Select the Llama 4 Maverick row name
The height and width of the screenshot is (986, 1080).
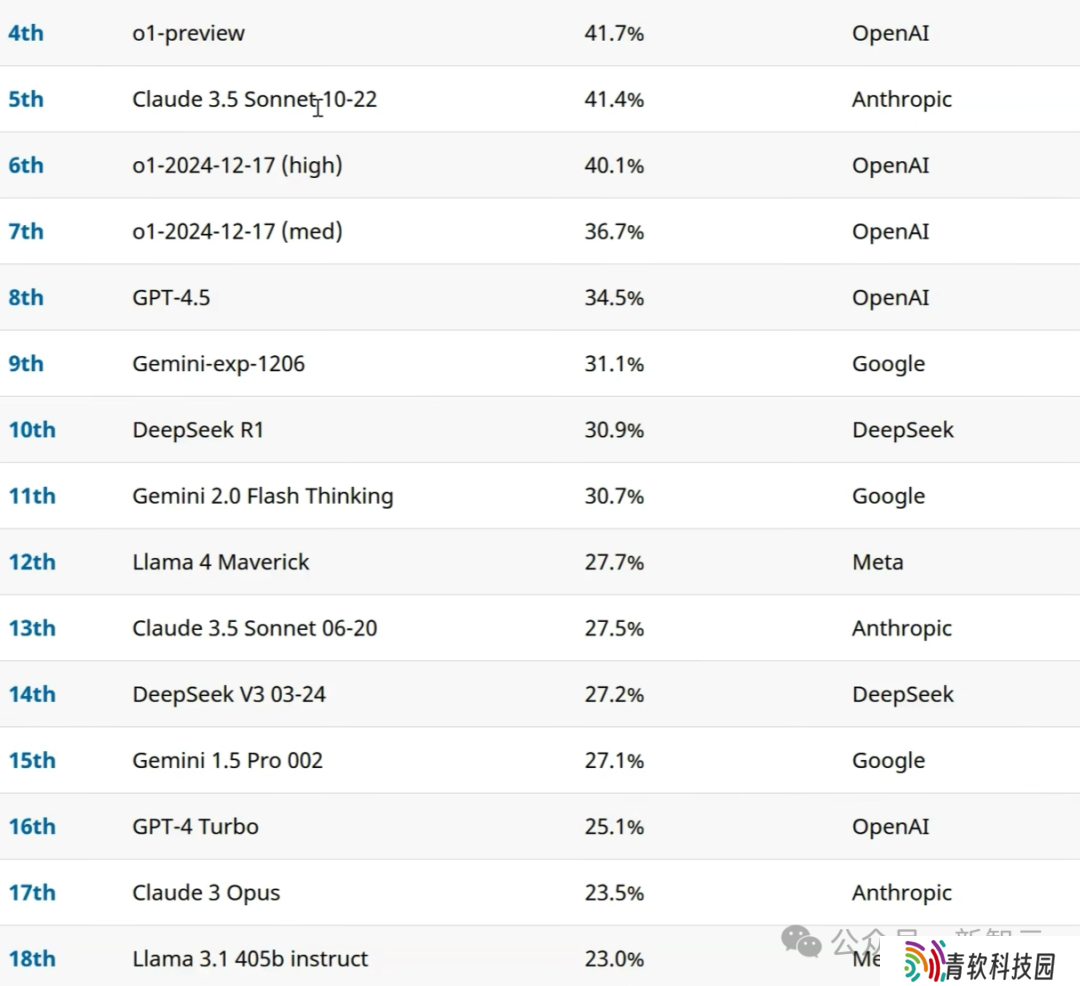tap(220, 562)
